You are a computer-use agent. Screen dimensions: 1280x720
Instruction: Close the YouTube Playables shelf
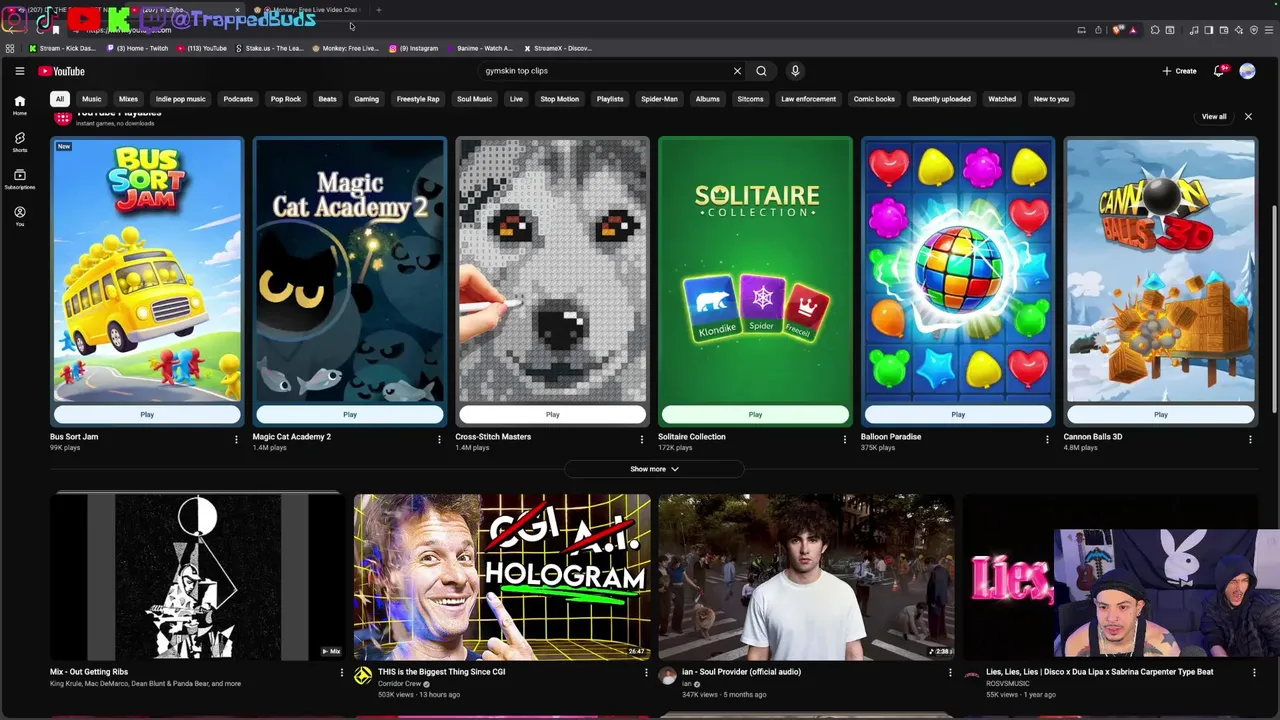pyautogui.click(x=1248, y=117)
